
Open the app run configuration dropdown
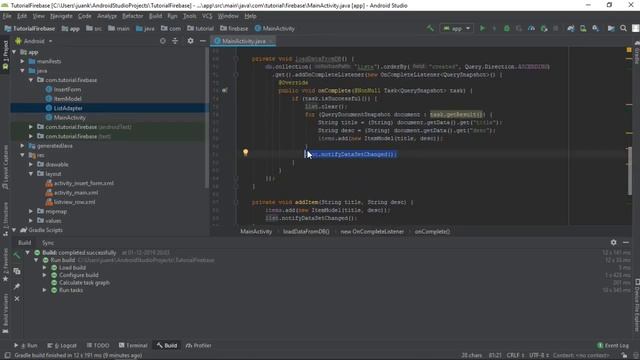click(456, 28)
